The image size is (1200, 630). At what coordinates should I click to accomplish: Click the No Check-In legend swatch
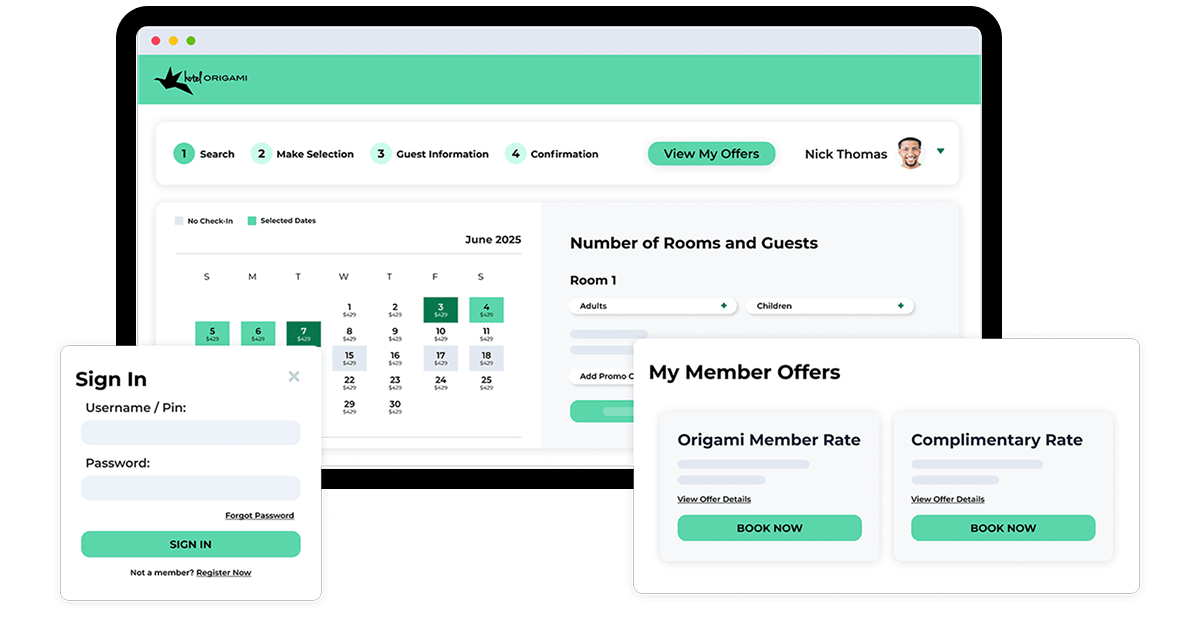point(179,221)
